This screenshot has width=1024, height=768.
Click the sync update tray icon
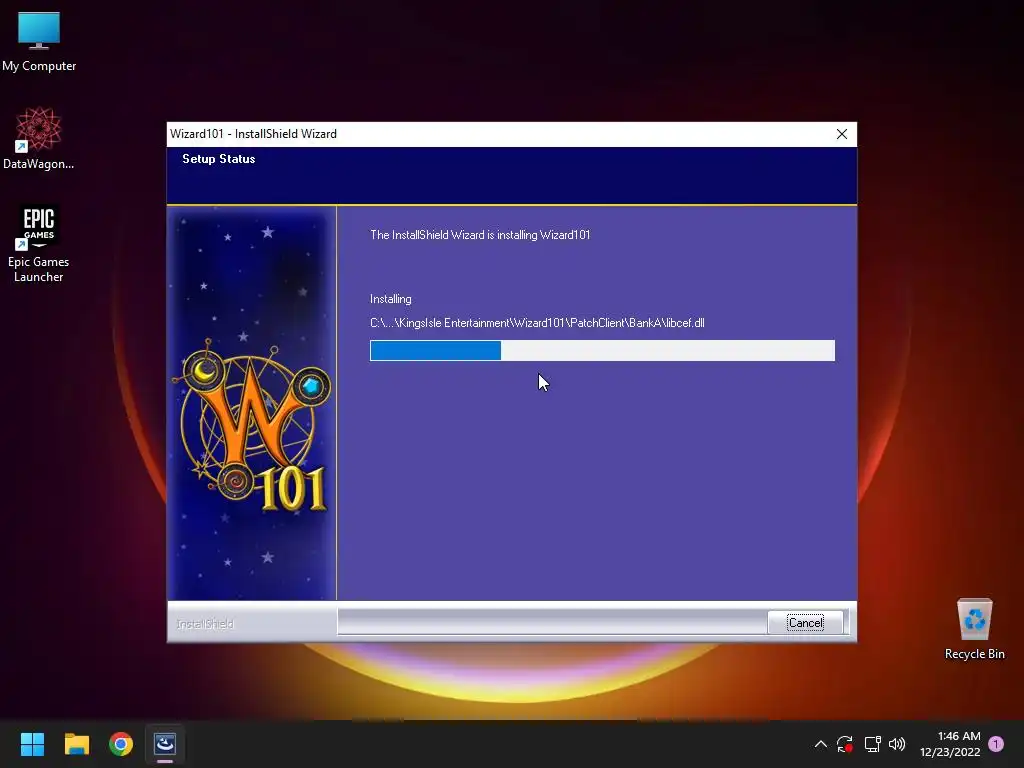(x=845, y=744)
